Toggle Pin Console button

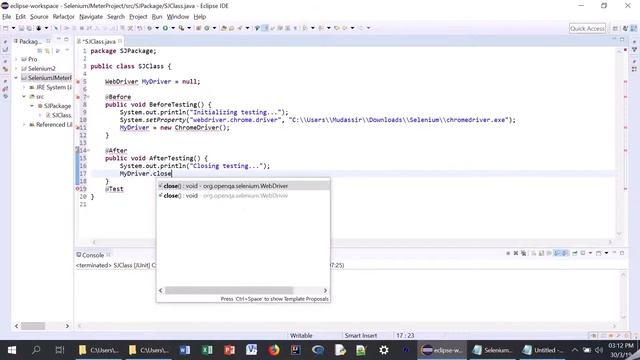575,253
